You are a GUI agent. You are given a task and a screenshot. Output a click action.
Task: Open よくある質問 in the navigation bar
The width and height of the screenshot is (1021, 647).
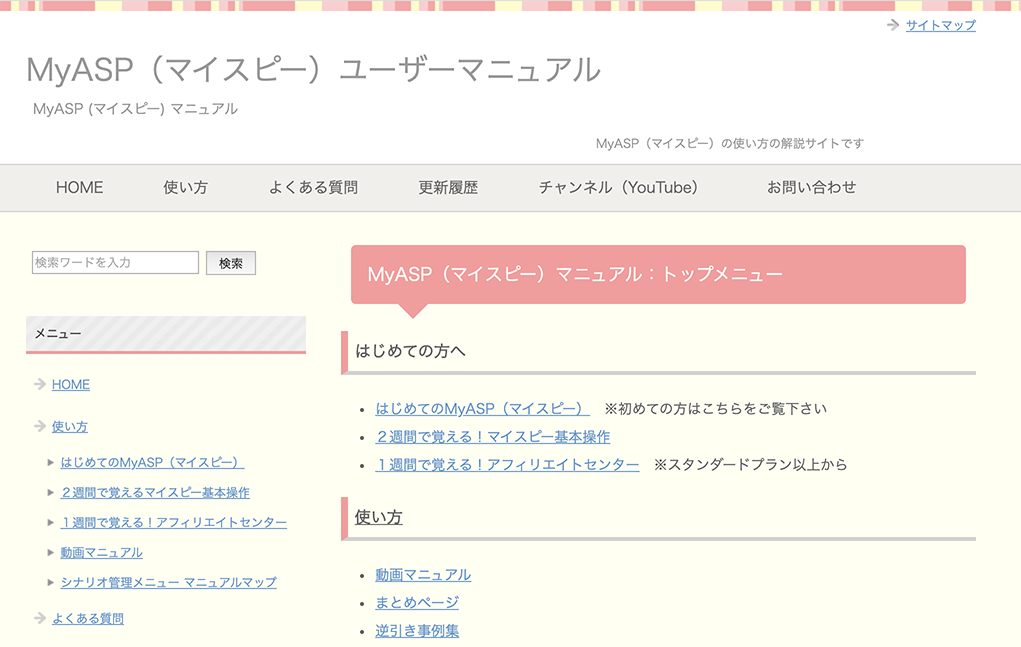coord(313,187)
